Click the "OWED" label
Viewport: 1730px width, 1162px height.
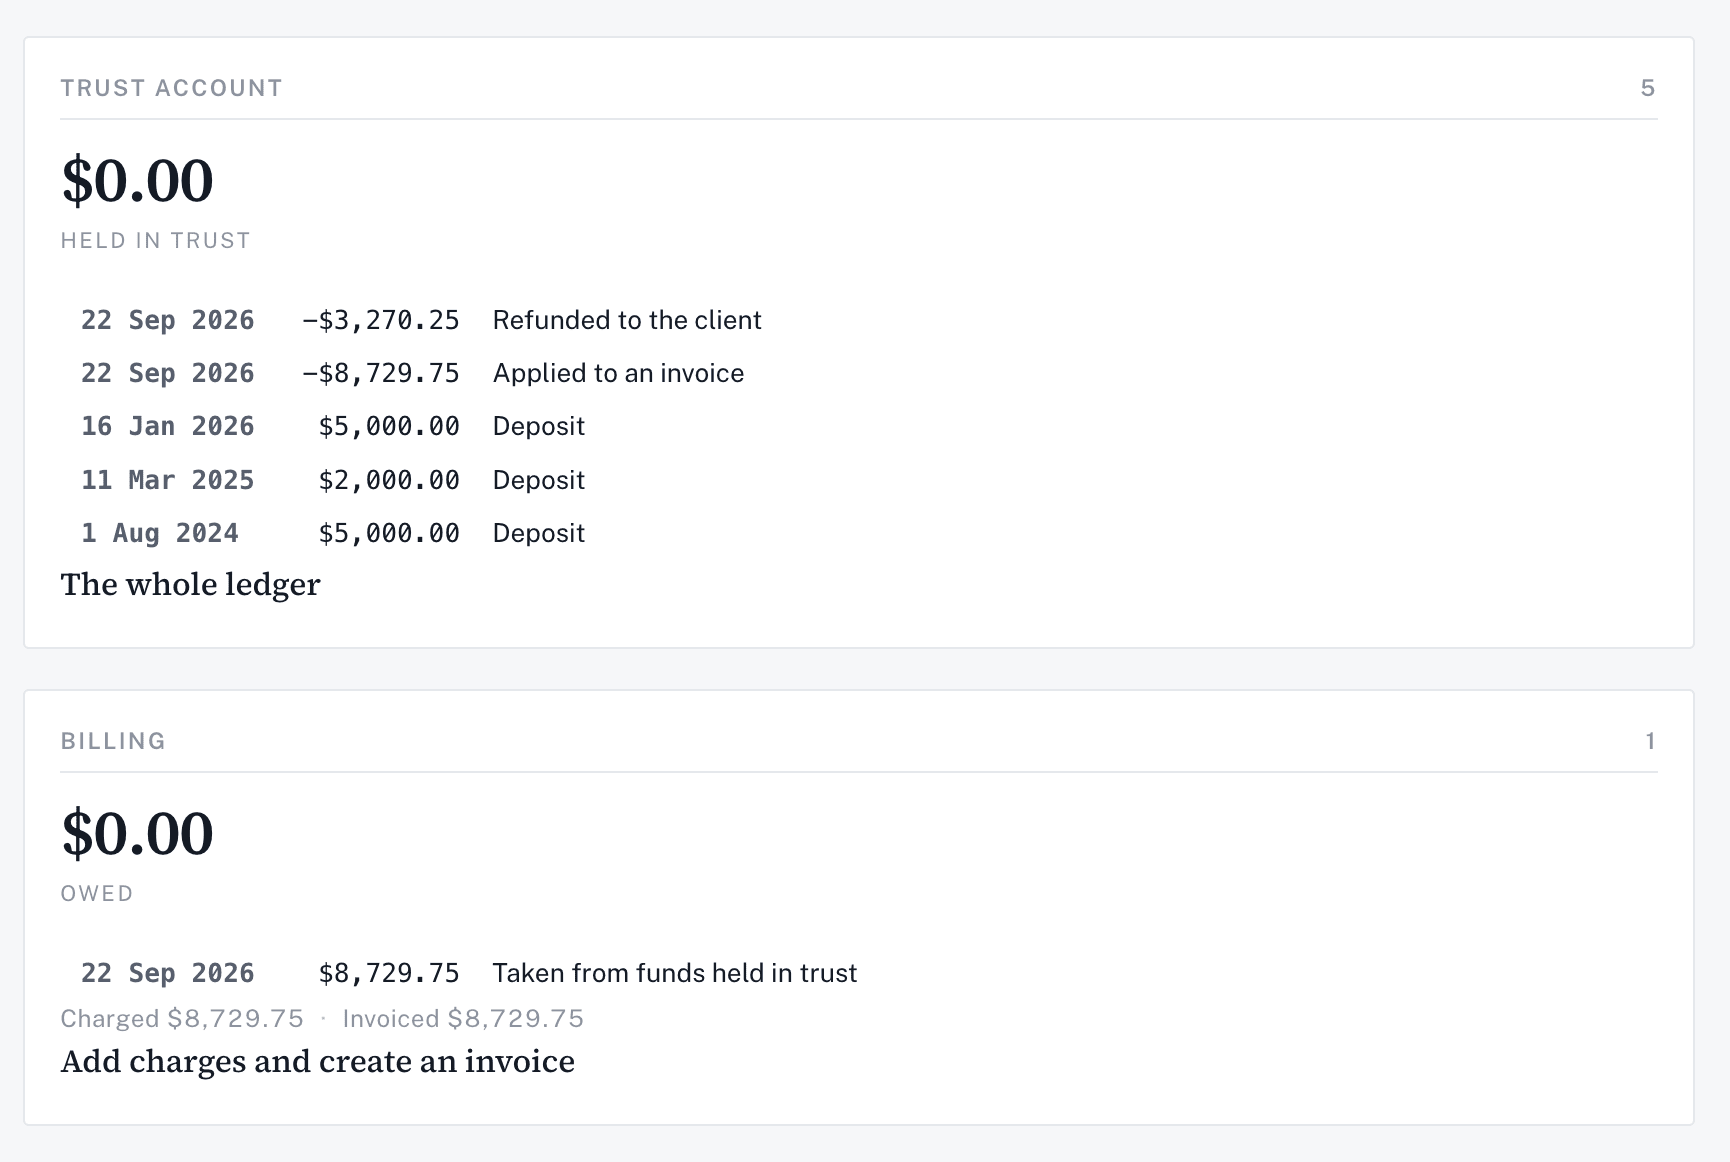pyautogui.click(x=97, y=894)
